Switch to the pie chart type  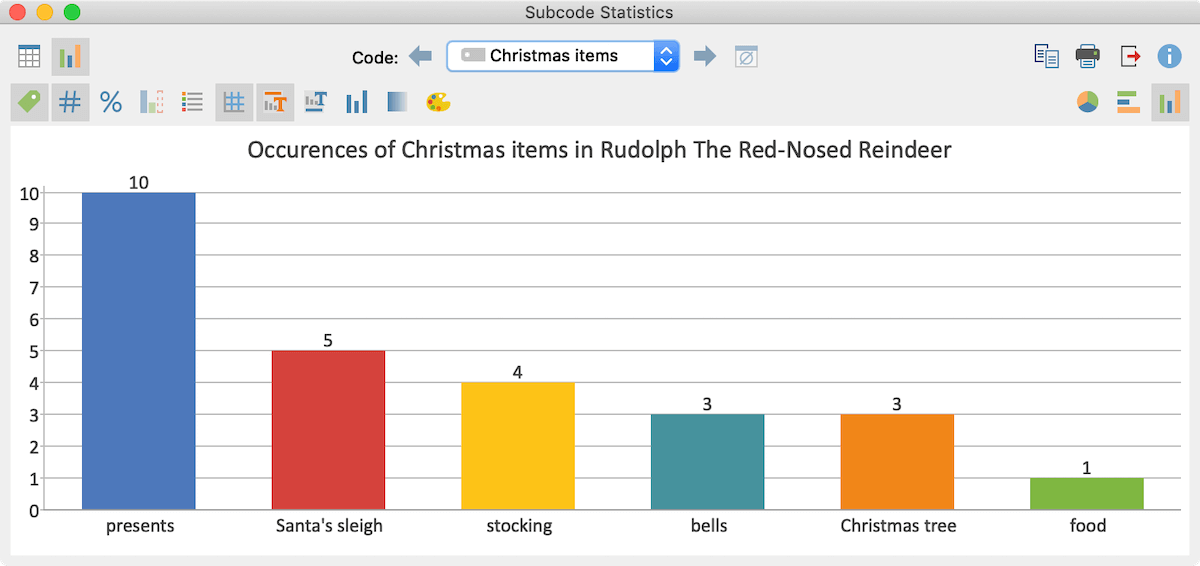pos(1088,102)
